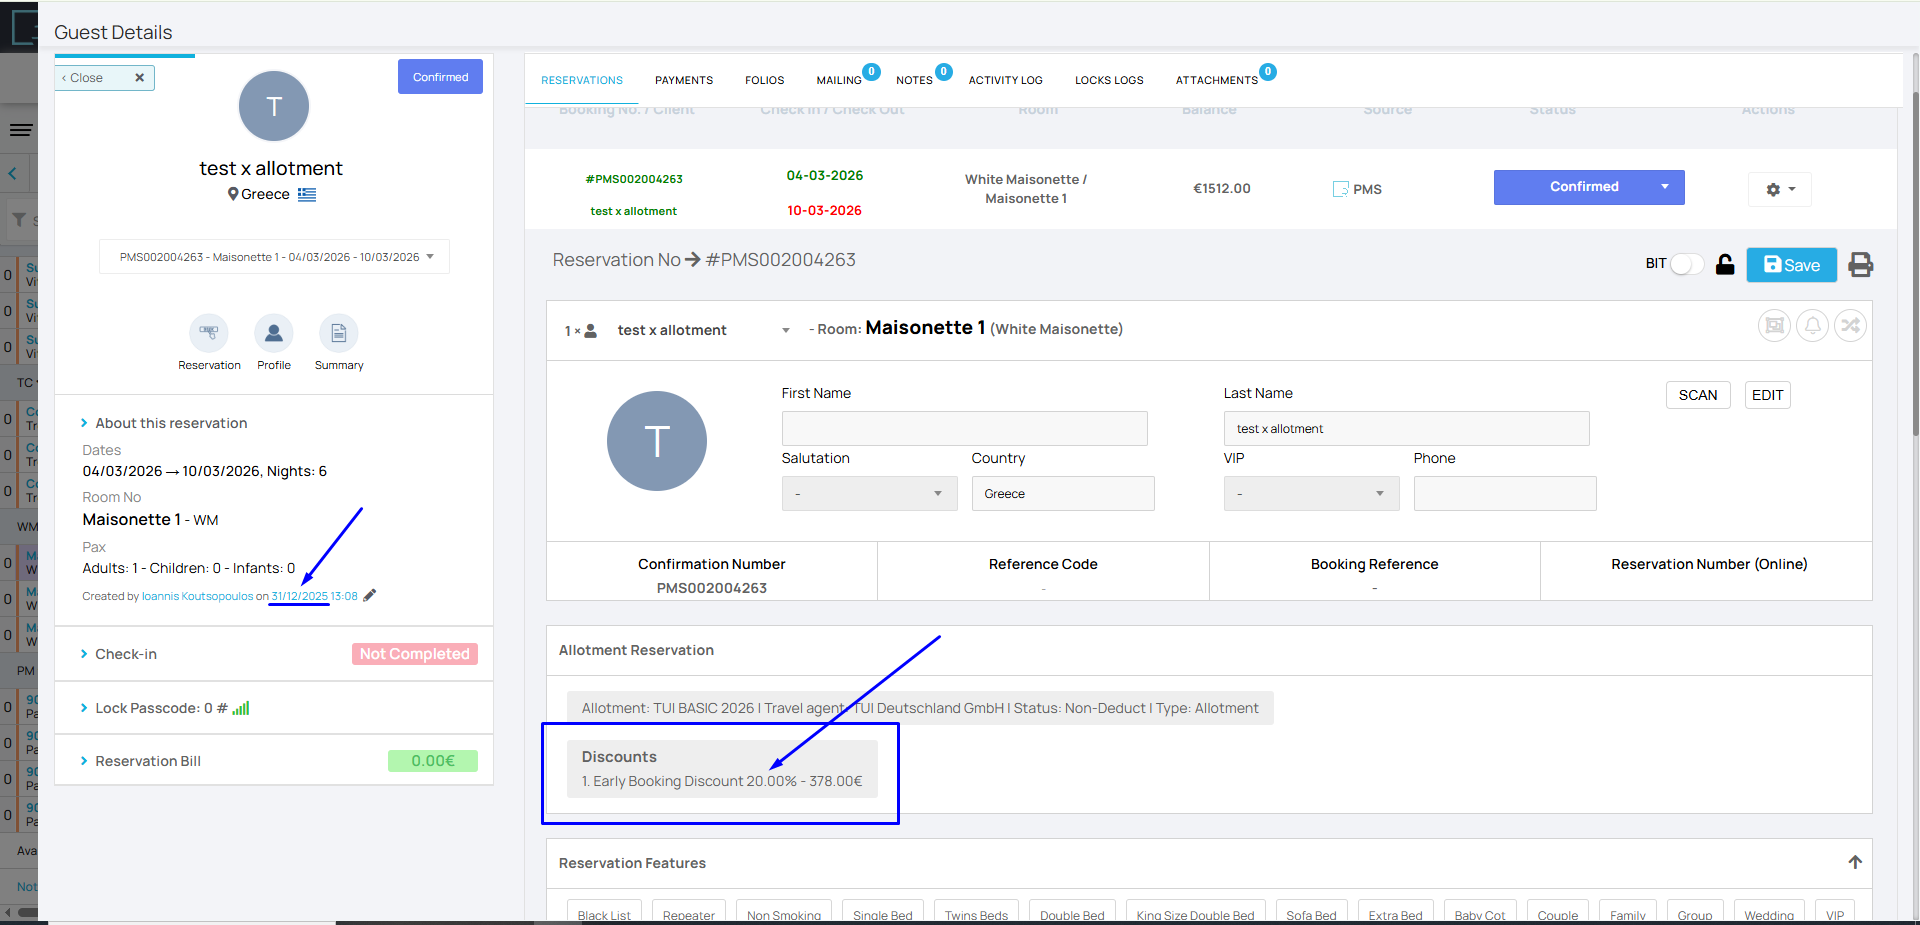
Task: Toggle the BIT switch
Action: [x=1687, y=264]
